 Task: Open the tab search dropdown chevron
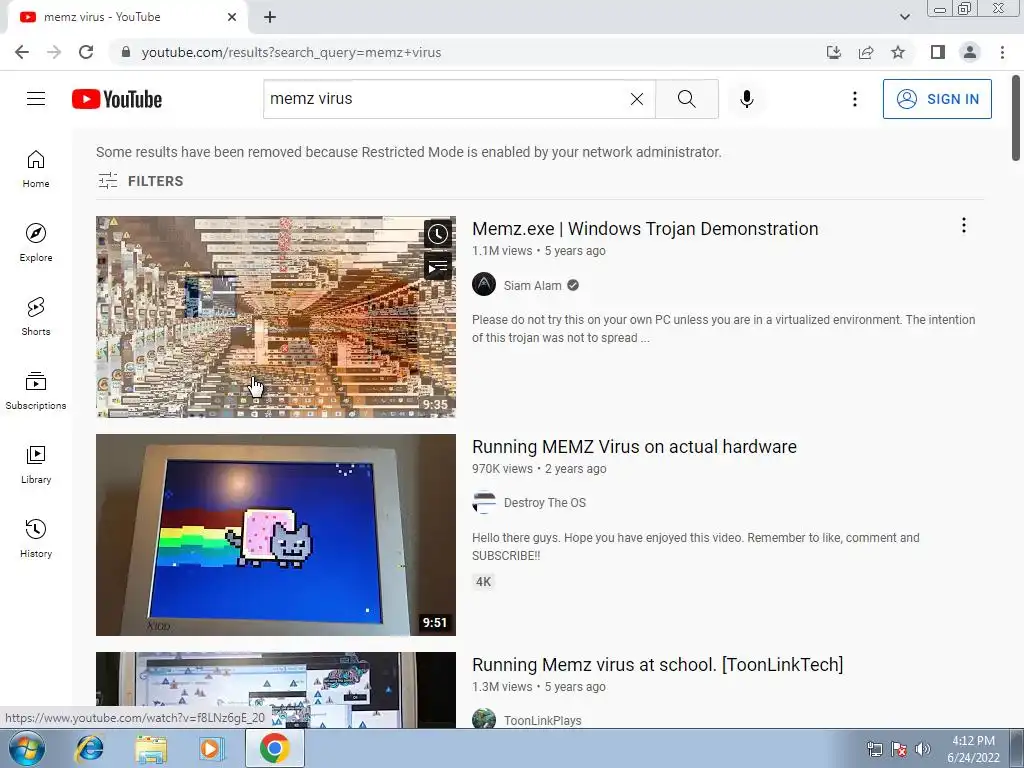(x=904, y=17)
